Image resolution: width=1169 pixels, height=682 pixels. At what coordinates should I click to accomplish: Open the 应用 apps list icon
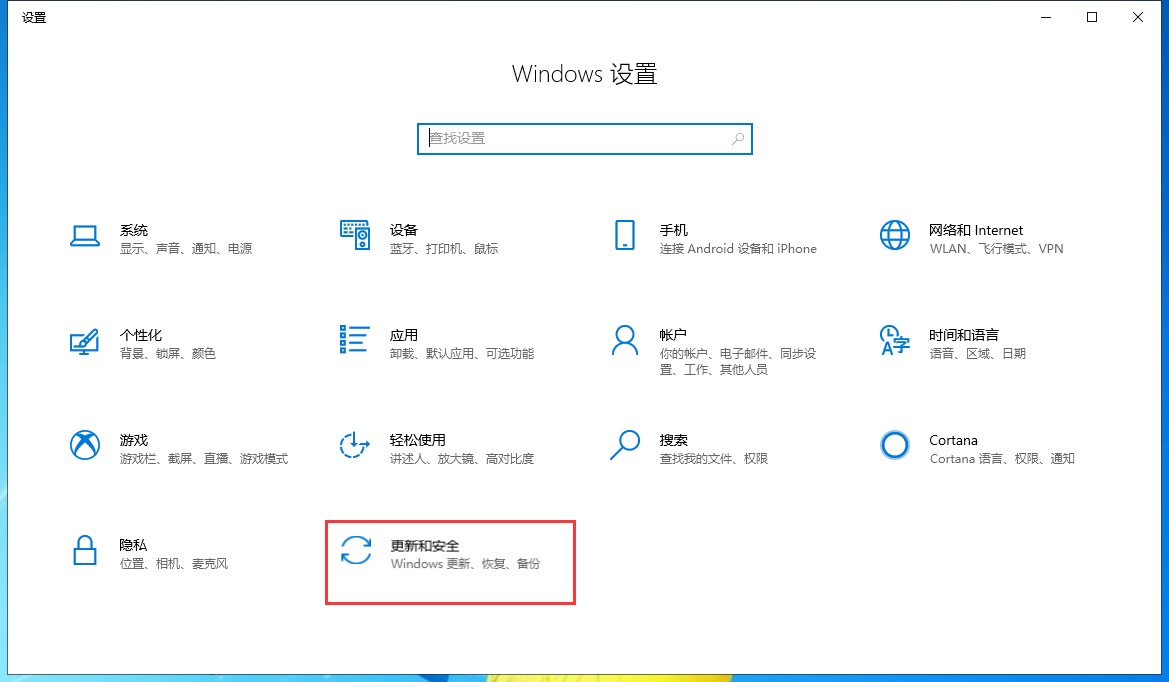click(x=355, y=339)
